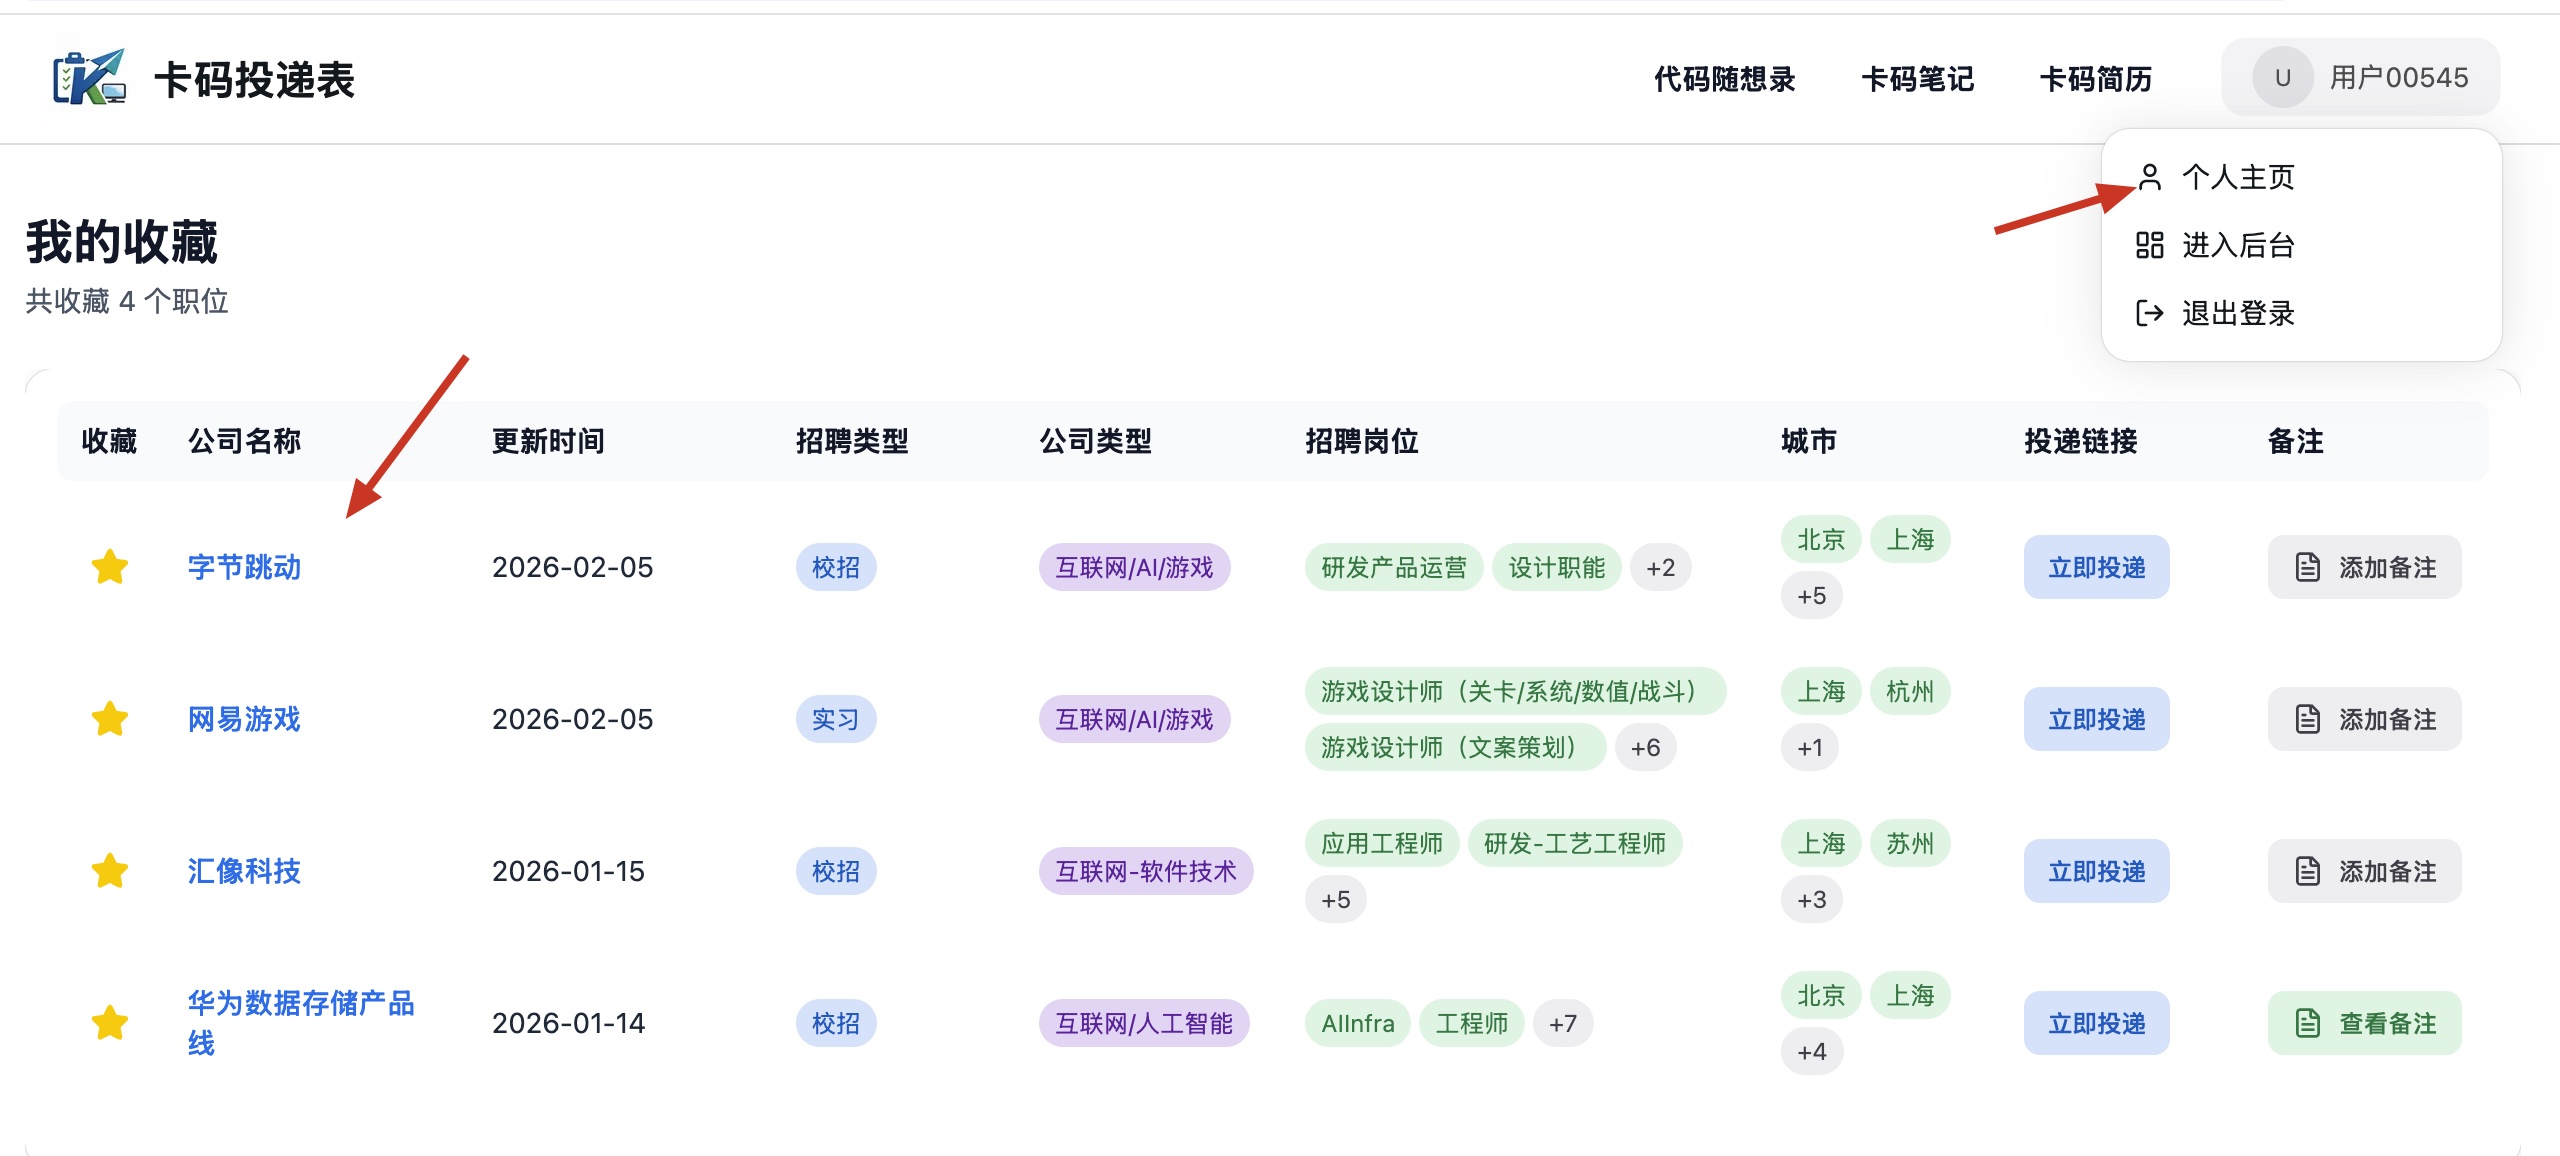The height and width of the screenshot is (1156, 2560).
Task: Unfavorite 字节跳动 via its star
Action: [x=110, y=567]
